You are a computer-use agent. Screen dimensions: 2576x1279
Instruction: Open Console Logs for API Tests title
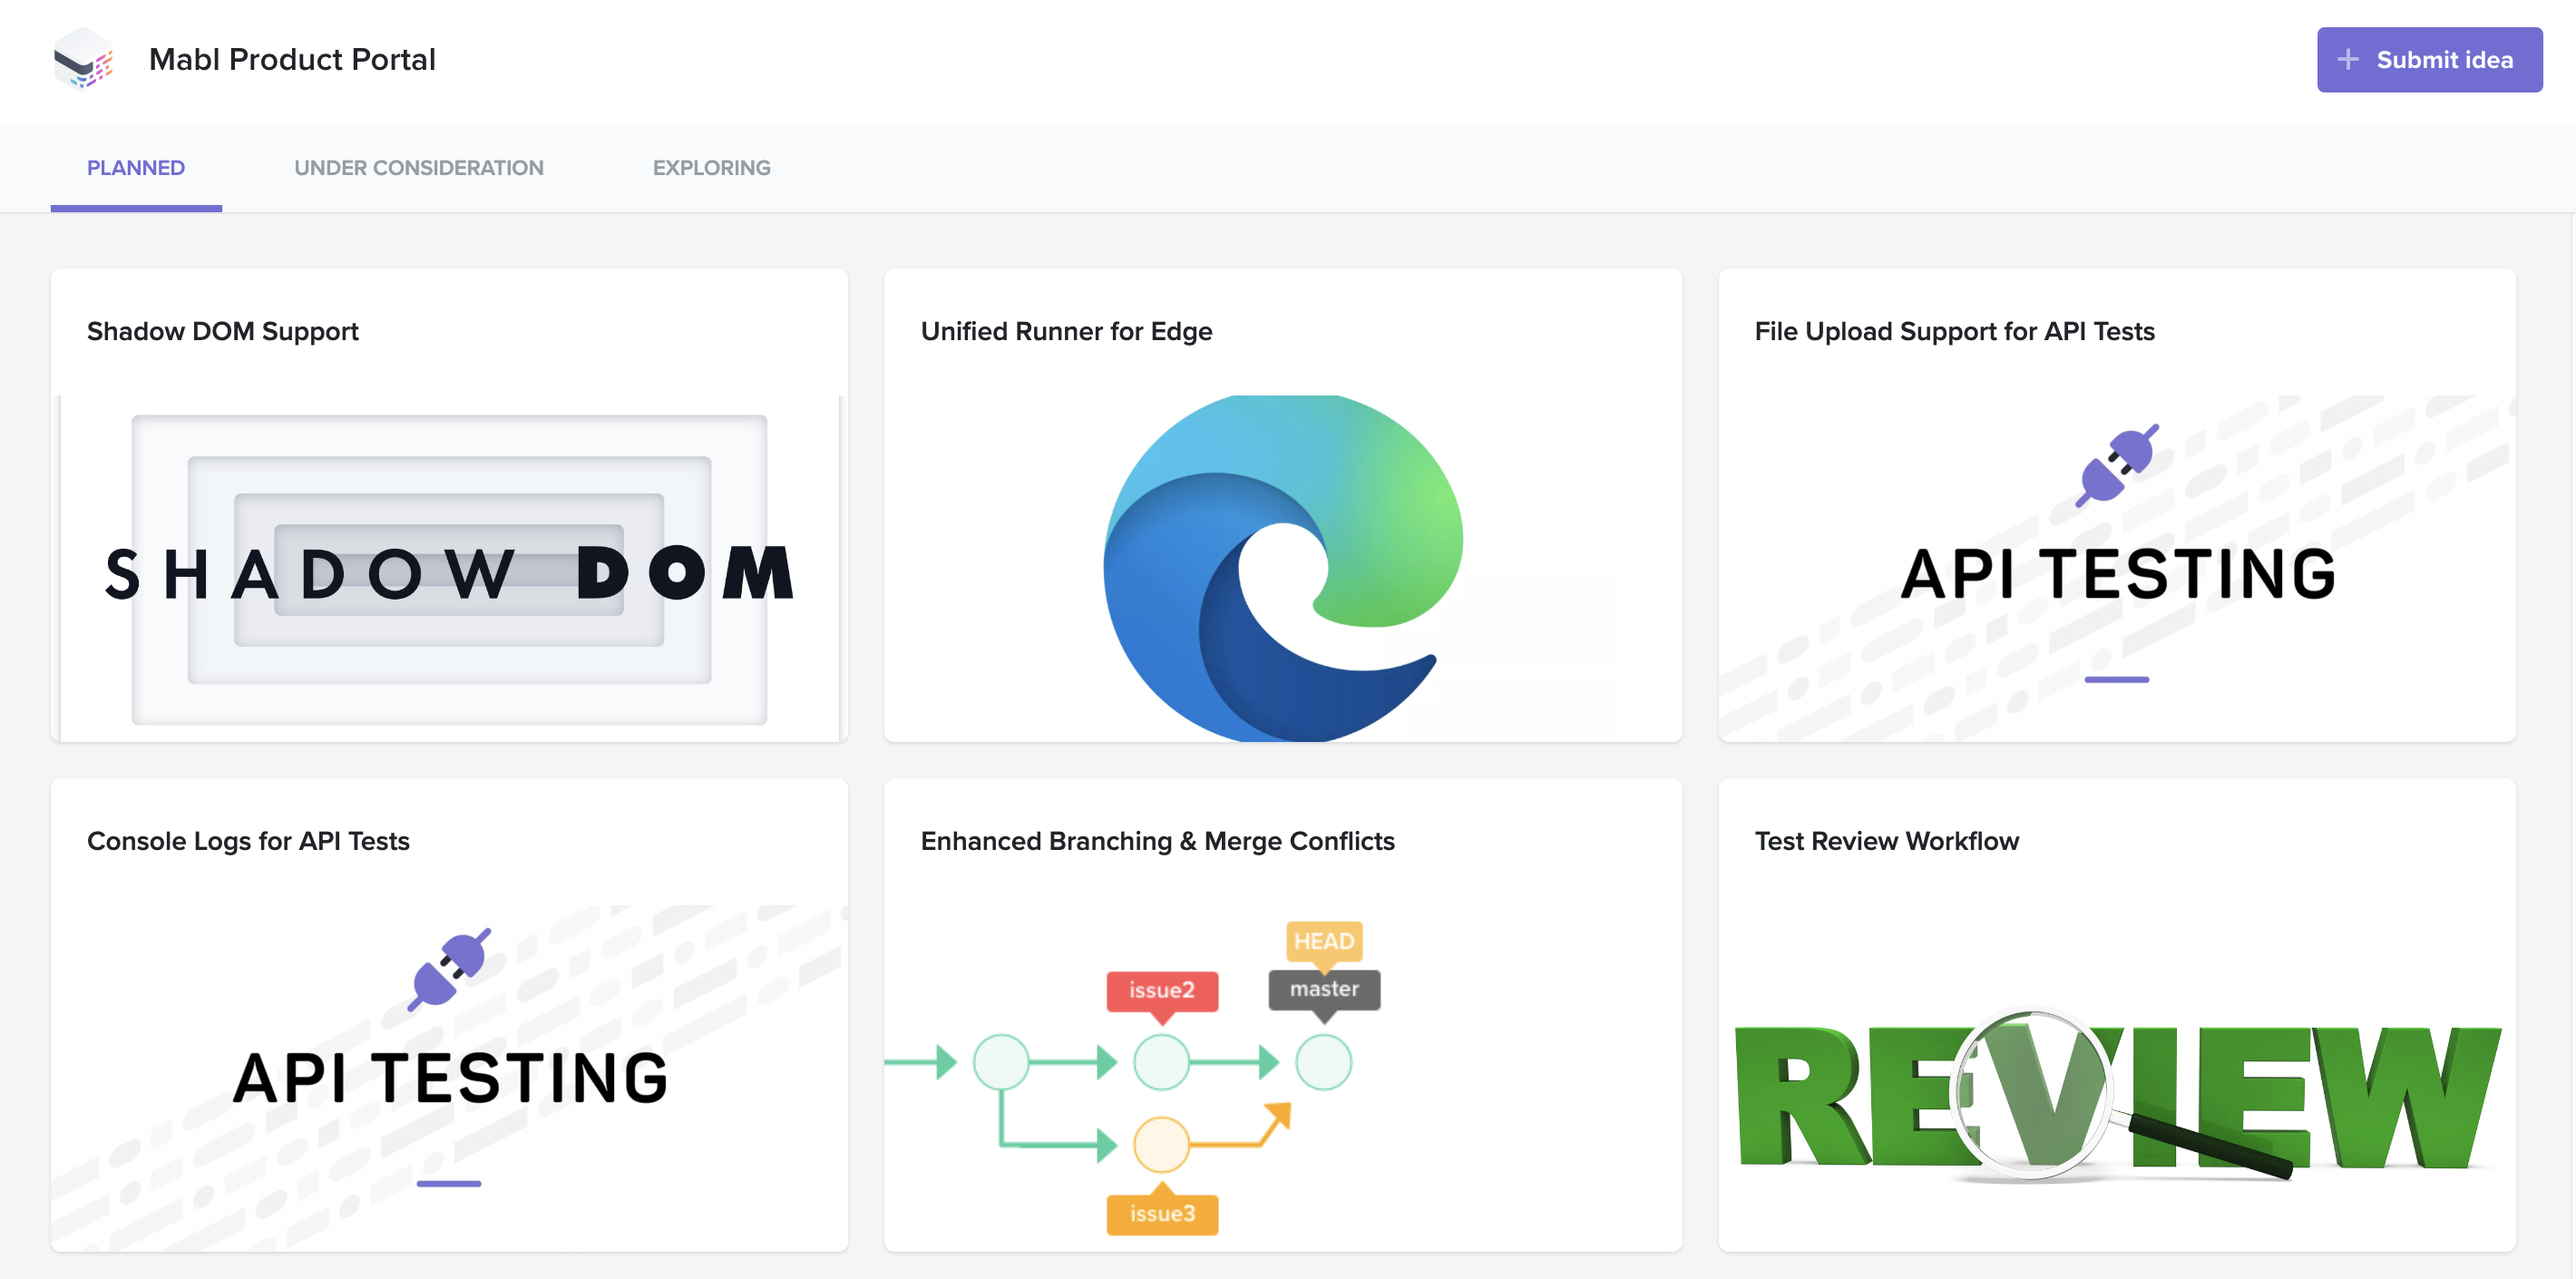coord(248,841)
